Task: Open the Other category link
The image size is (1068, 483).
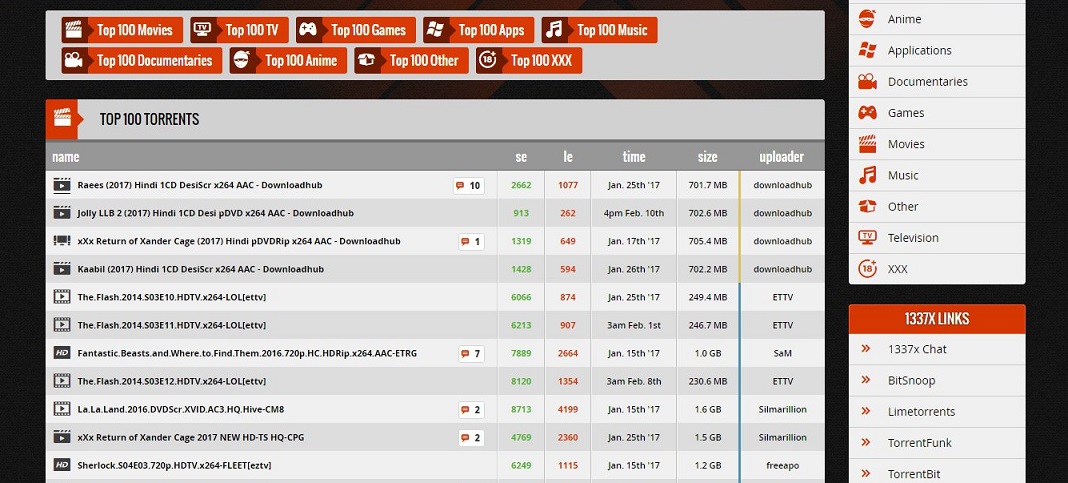Action: pos(902,206)
